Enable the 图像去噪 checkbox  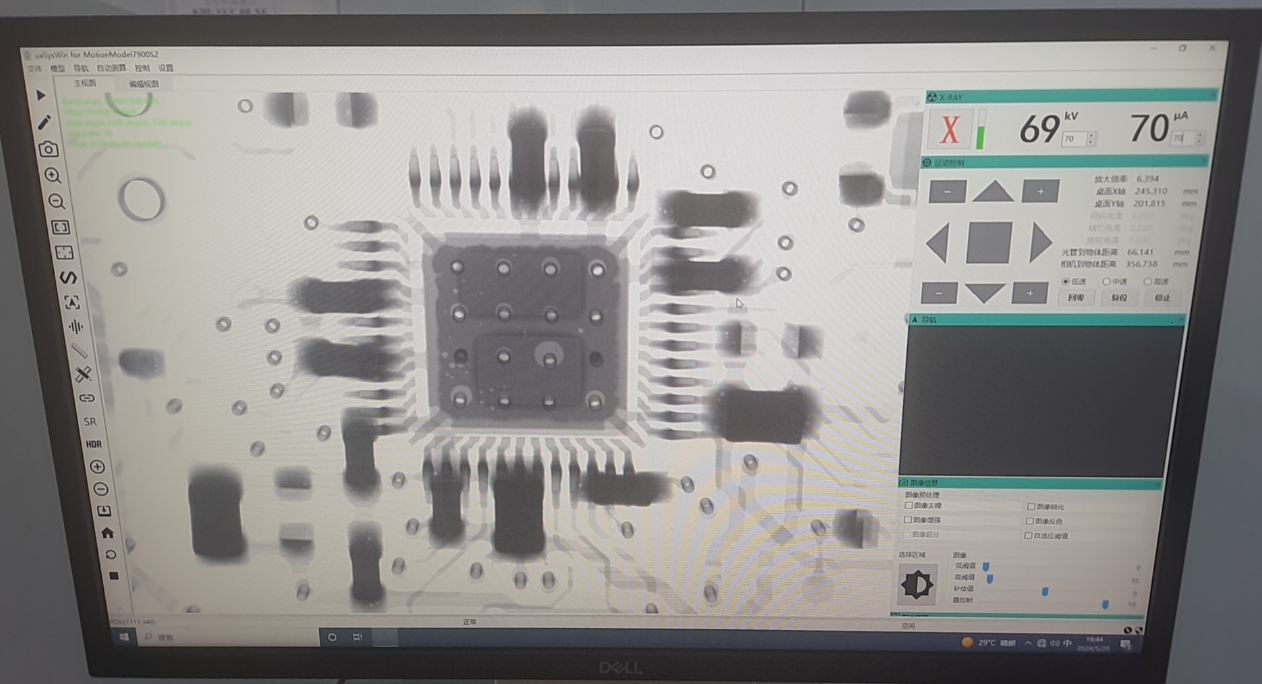click(x=908, y=506)
